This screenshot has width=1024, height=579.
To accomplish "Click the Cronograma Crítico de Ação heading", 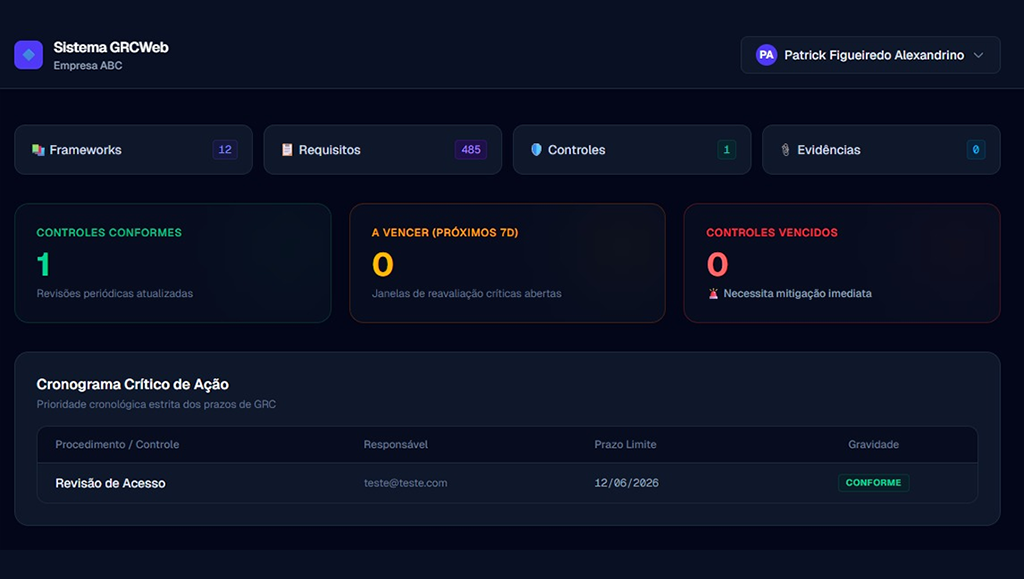I will click(133, 384).
